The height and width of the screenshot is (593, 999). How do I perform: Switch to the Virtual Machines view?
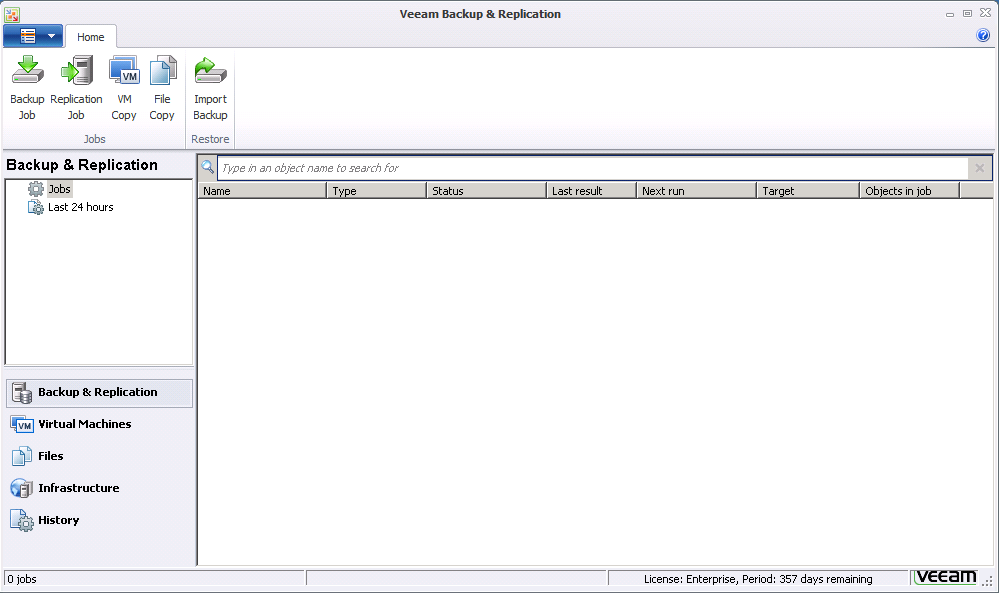[99, 424]
